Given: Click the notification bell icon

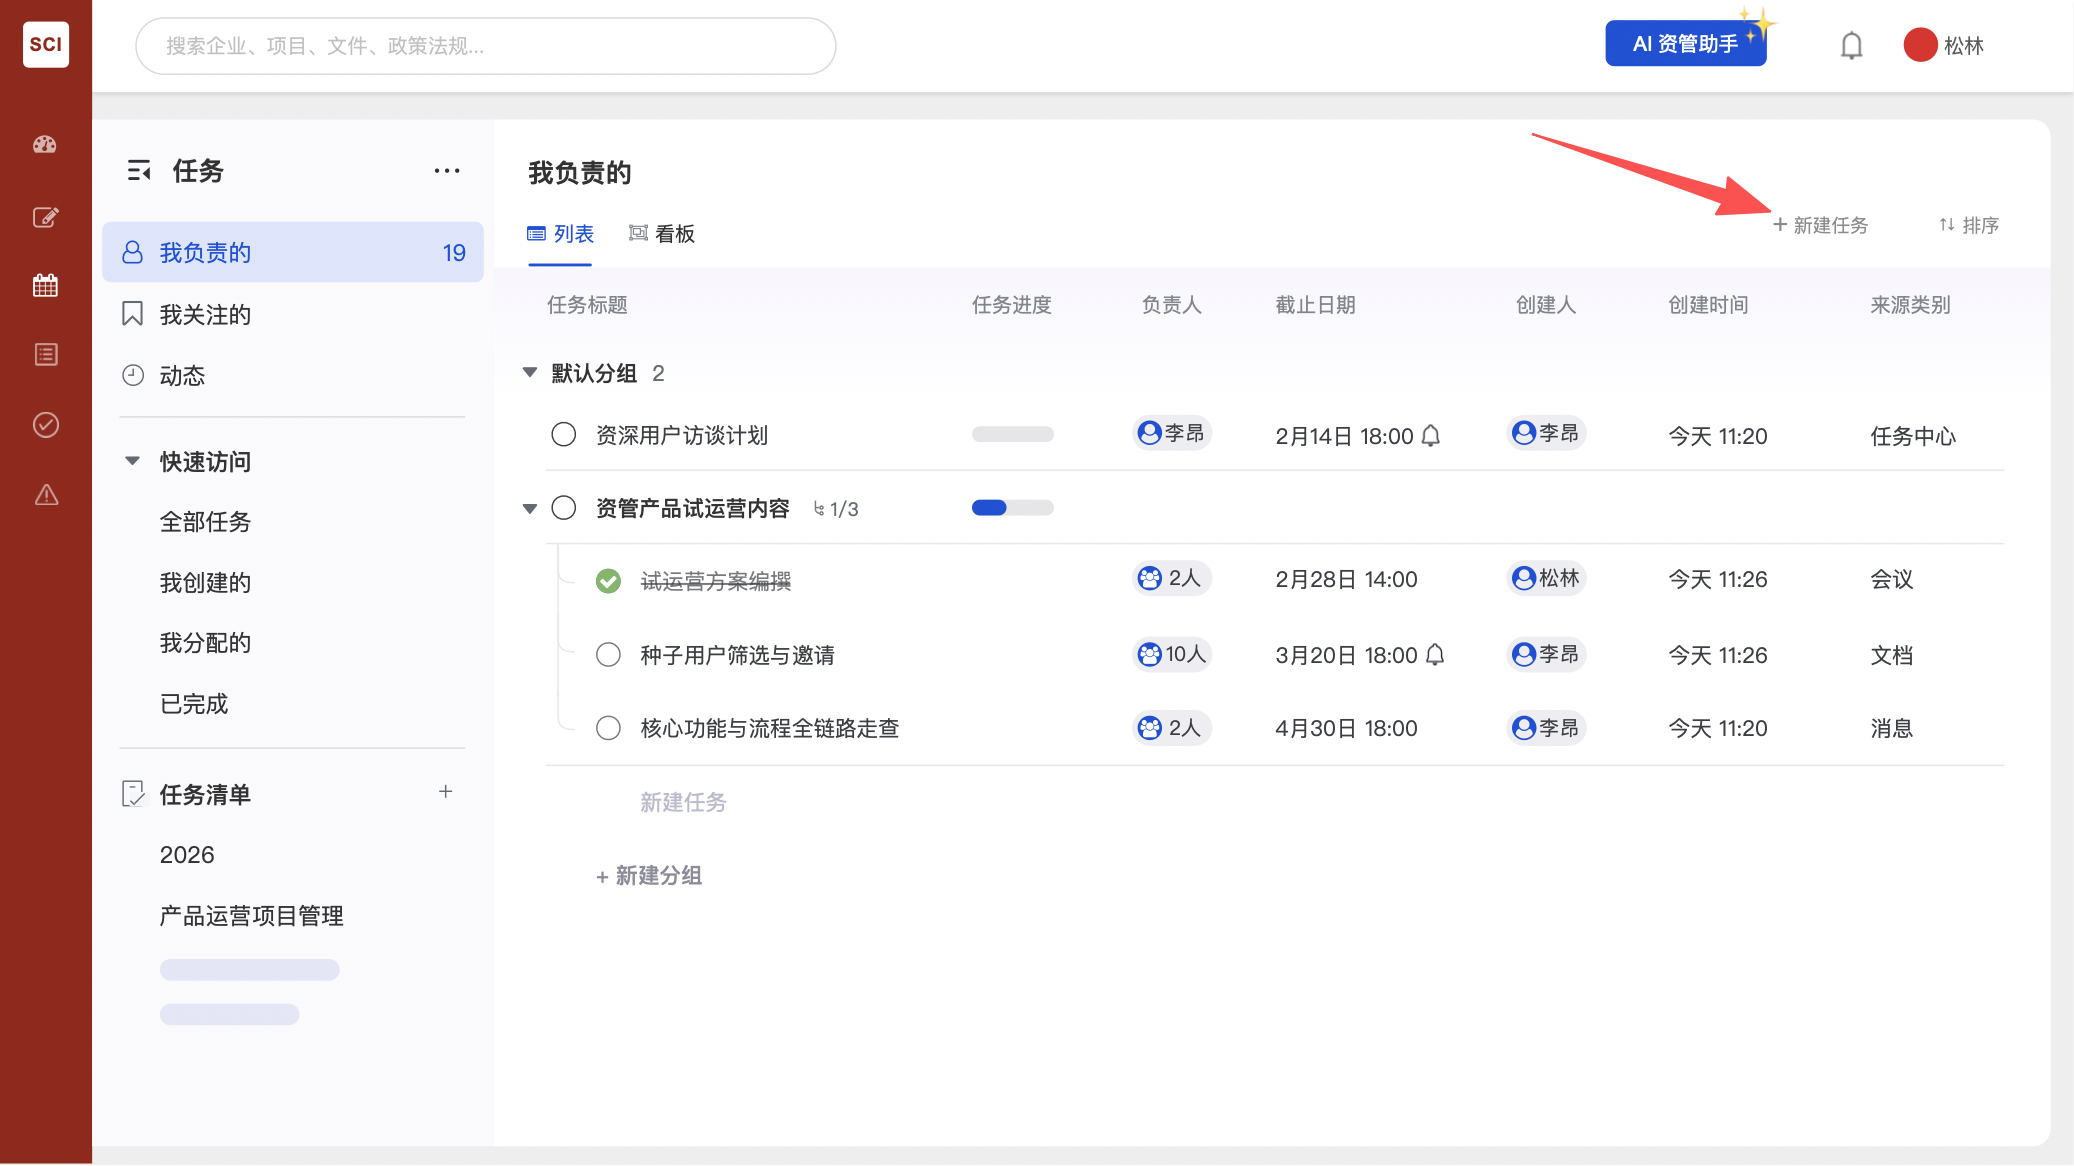Looking at the screenshot, I should pos(1851,45).
